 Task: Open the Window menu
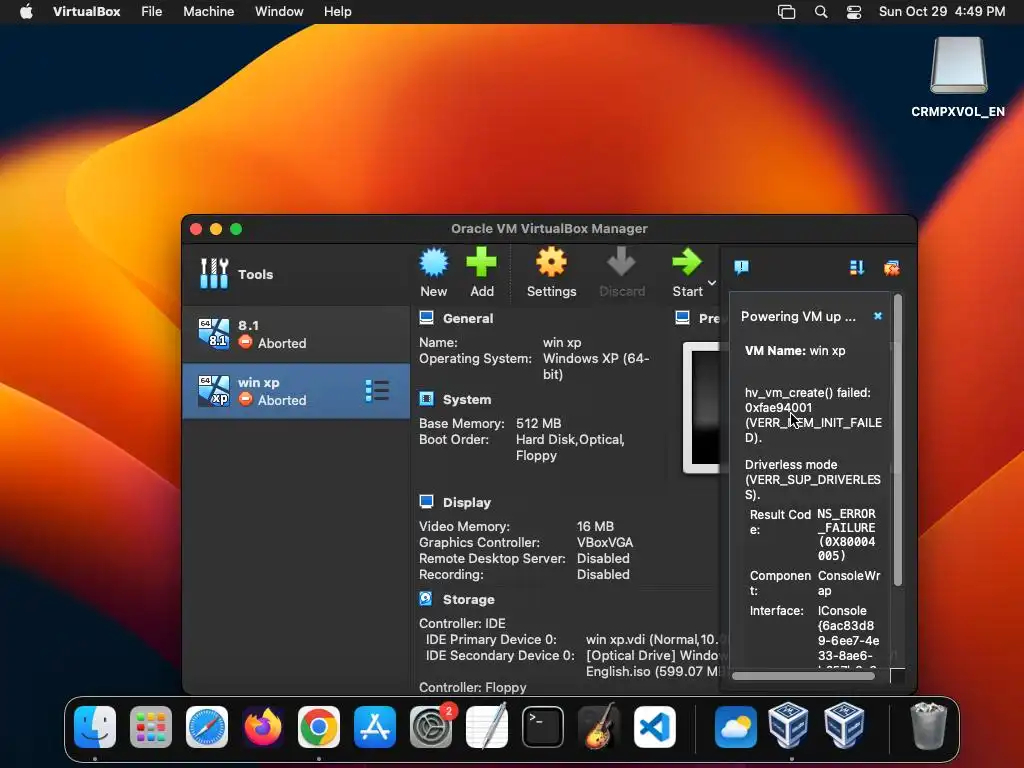coord(279,12)
